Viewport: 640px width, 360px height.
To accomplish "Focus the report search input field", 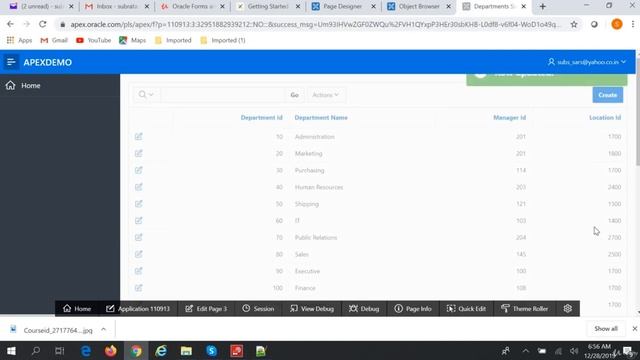I will 223,95.
